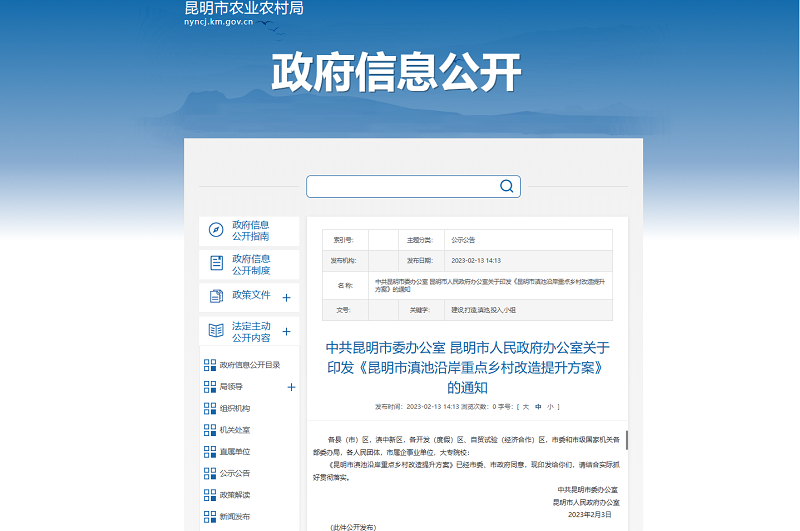The height and width of the screenshot is (531, 800).
Task: Click the files icon beside 政策文件
Action: [216, 296]
